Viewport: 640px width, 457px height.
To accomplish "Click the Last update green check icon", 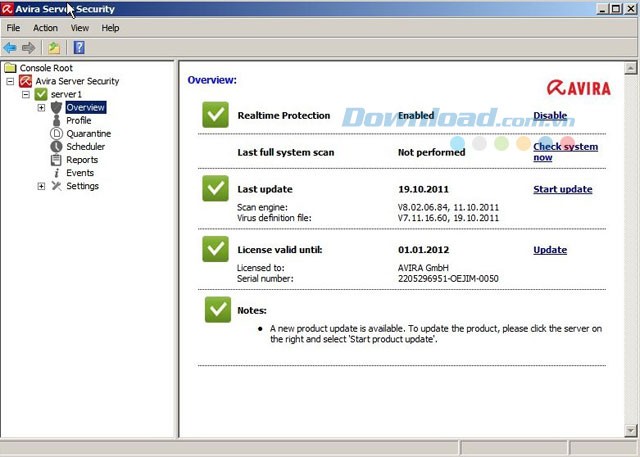I will [x=215, y=188].
